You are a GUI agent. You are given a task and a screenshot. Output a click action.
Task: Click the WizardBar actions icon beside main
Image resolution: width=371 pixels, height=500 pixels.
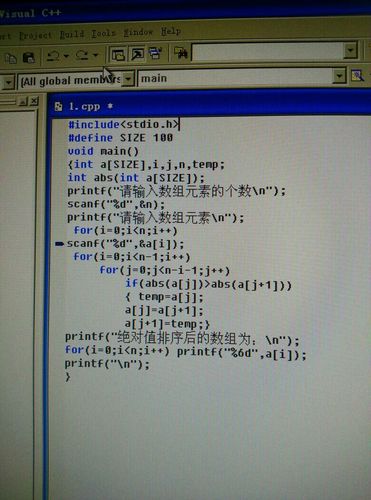[357, 76]
